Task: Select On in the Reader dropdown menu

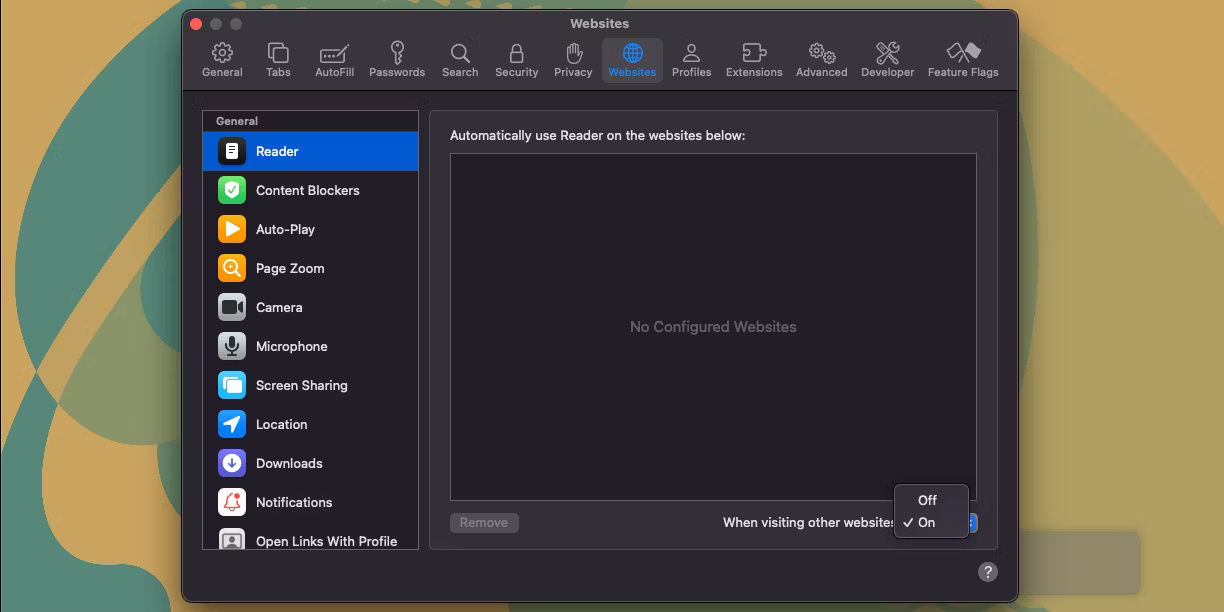Action: coord(928,521)
